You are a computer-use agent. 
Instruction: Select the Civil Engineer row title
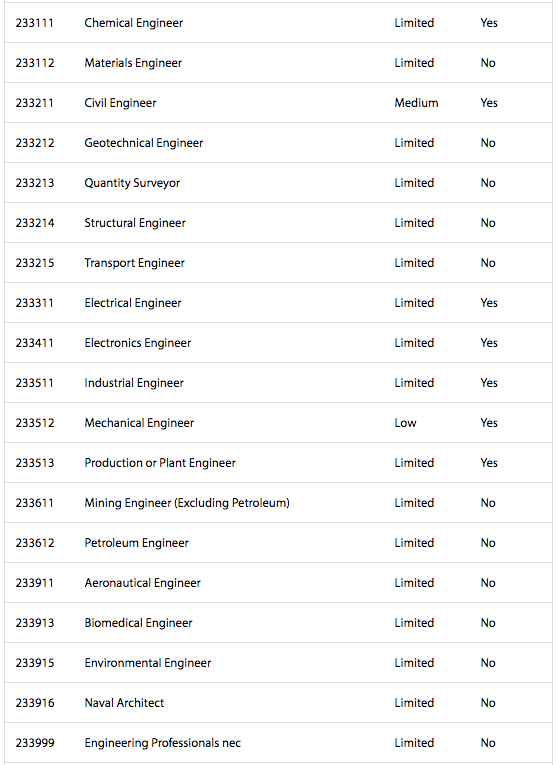click(x=120, y=103)
